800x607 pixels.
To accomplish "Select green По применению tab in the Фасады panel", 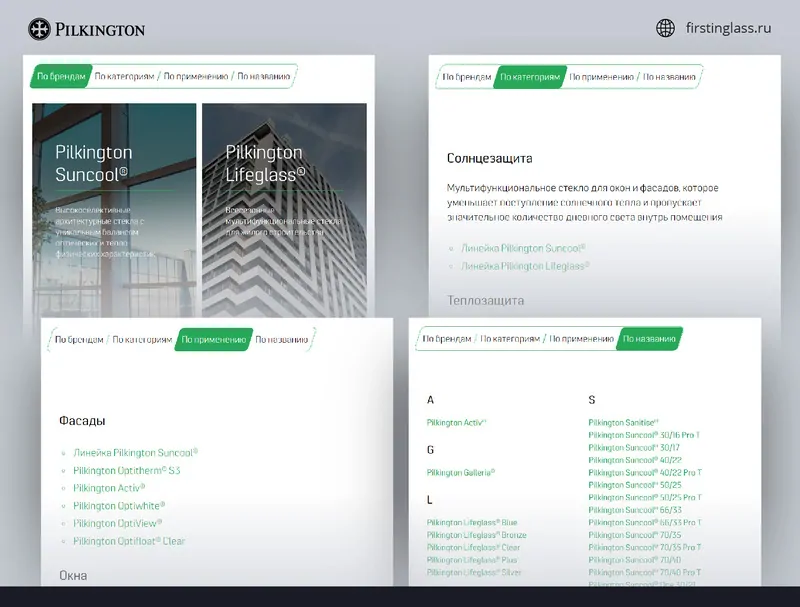I will pos(214,340).
